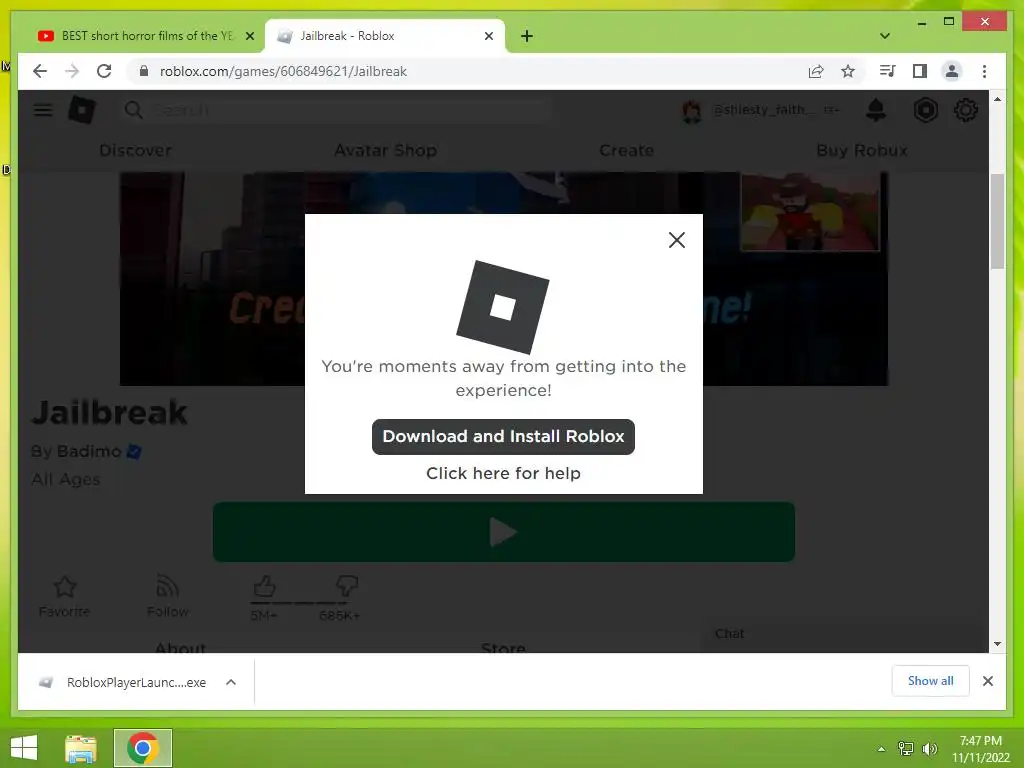Go to Discover section
Image resolution: width=1024 pixels, height=768 pixels.
coord(135,150)
